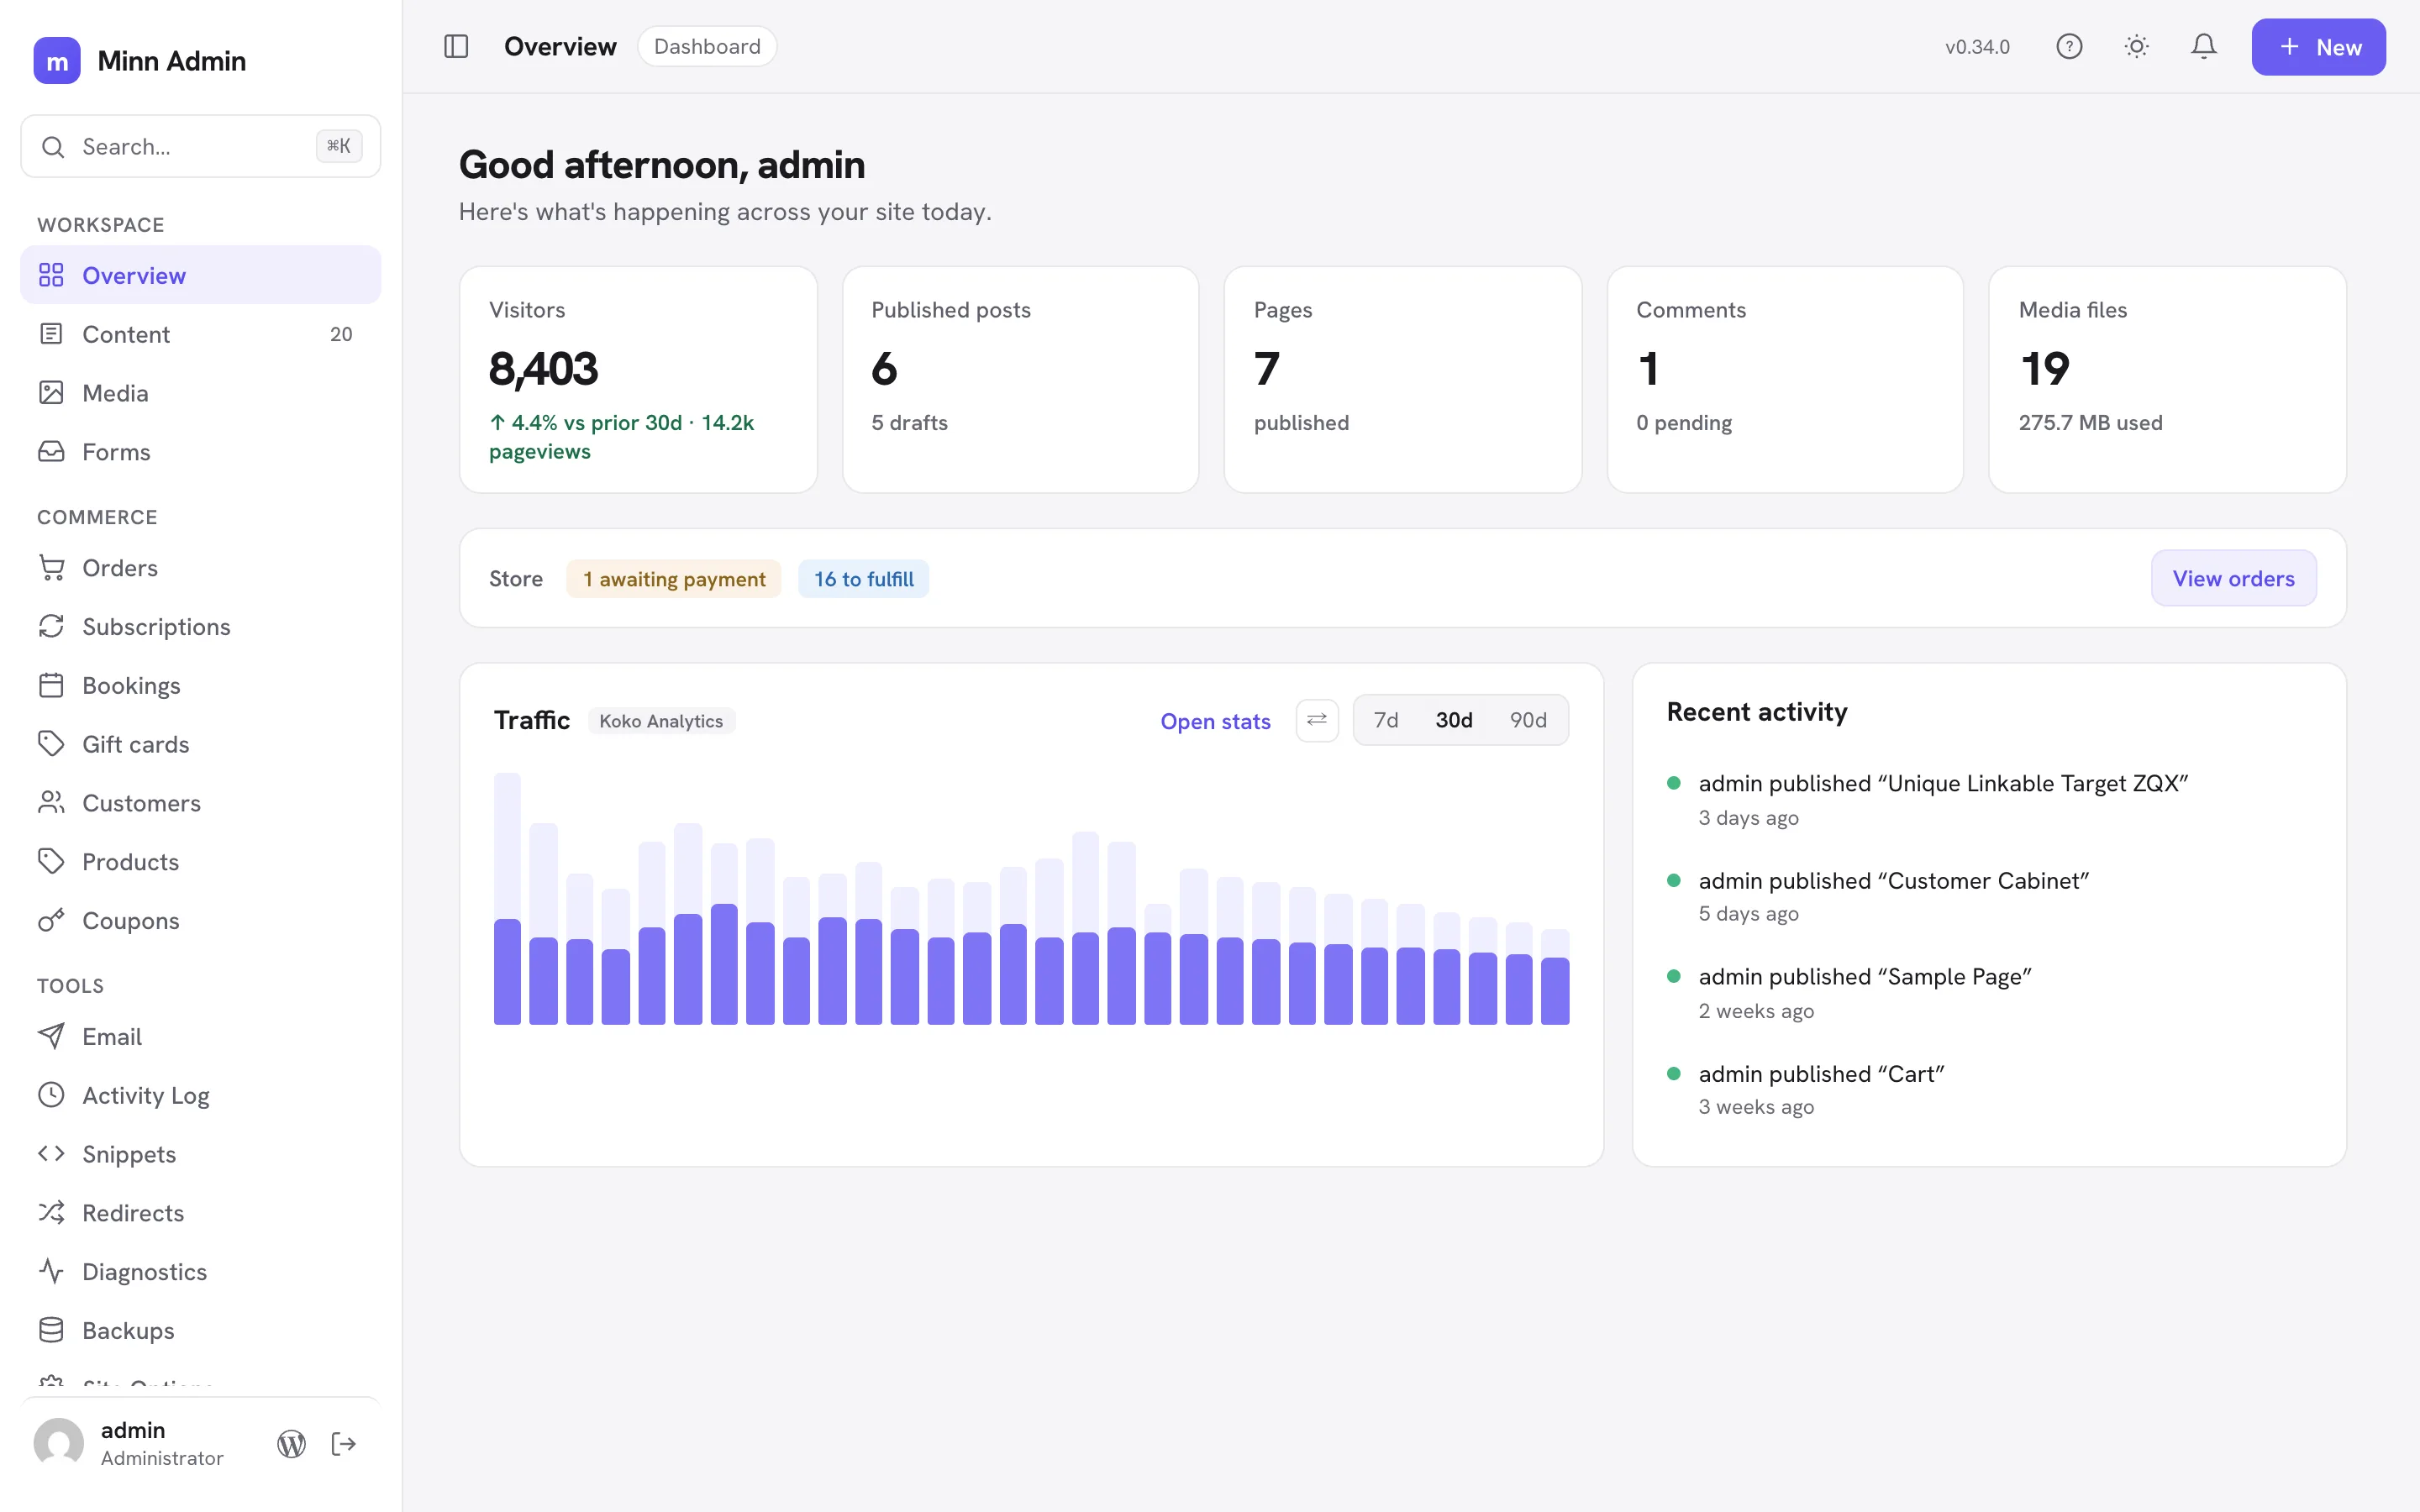The image size is (2420, 1512).
Task: Click the search magnifier icon
Action: point(53,147)
